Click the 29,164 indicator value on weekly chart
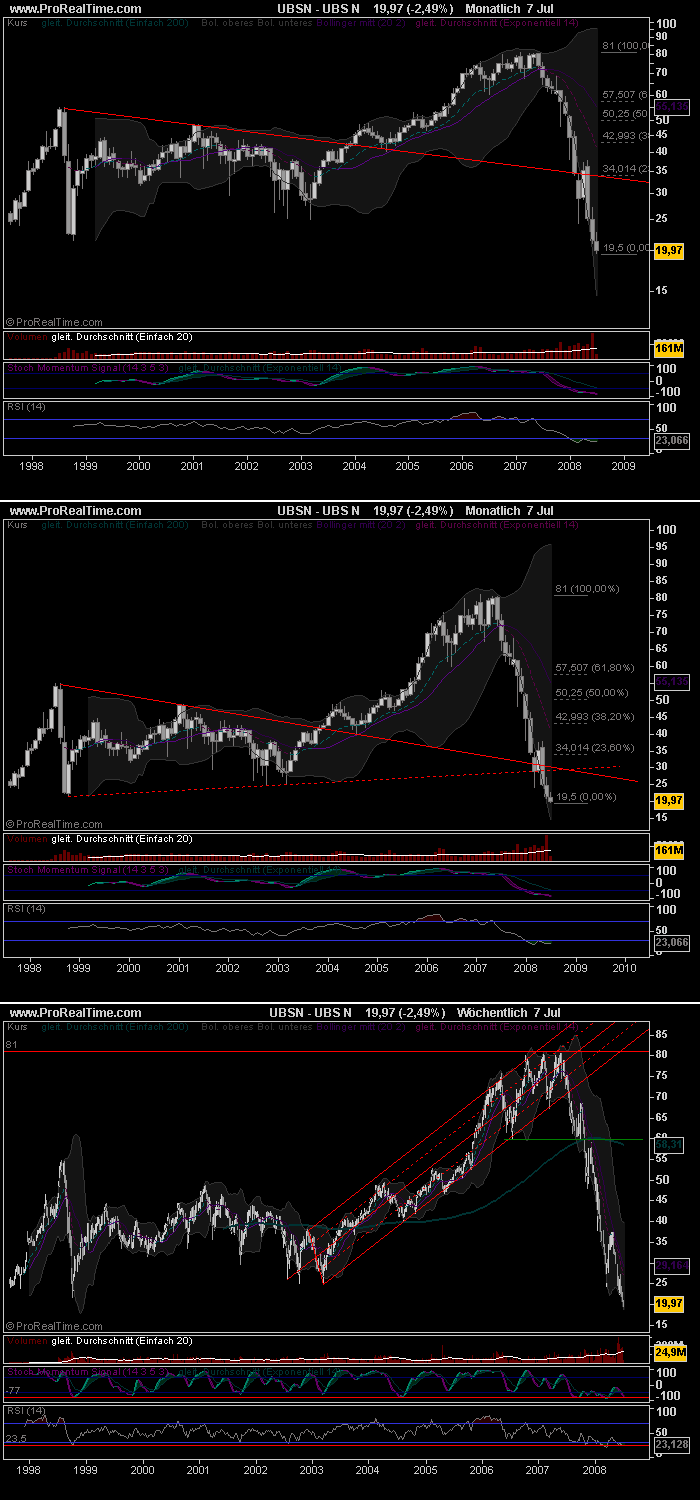The width and height of the screenshot is (700, 1500). click(668, 1265)
